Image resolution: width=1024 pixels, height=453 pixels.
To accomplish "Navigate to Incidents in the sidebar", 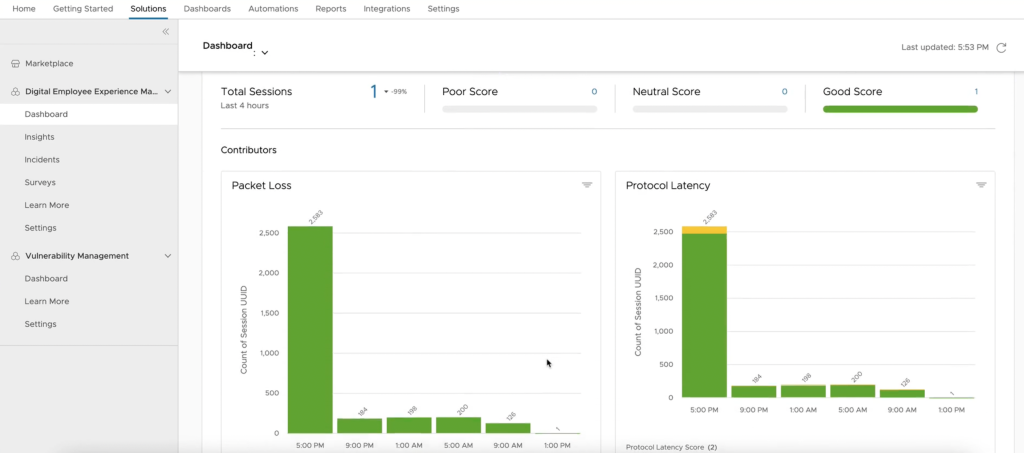I will tap(42, 160).
